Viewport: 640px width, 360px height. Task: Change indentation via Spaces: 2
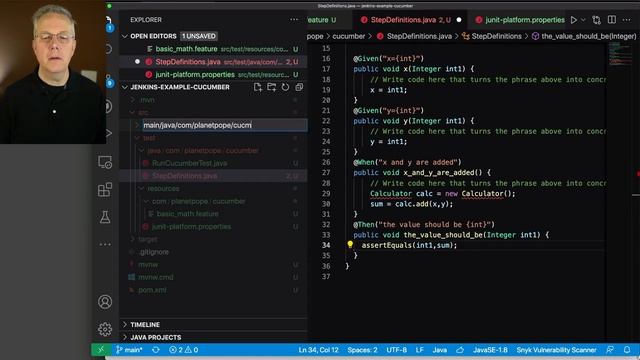[362, 350]
